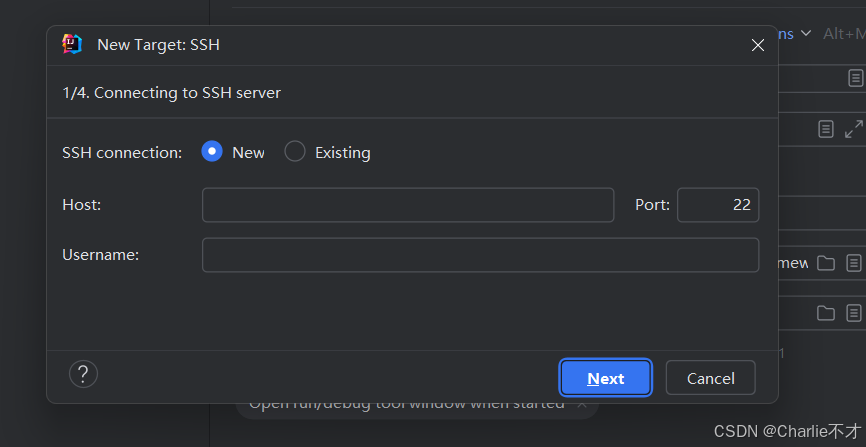The height and width of the screenshot is (447, 866).
Task: Focus the Username input field
Action: 480,255
